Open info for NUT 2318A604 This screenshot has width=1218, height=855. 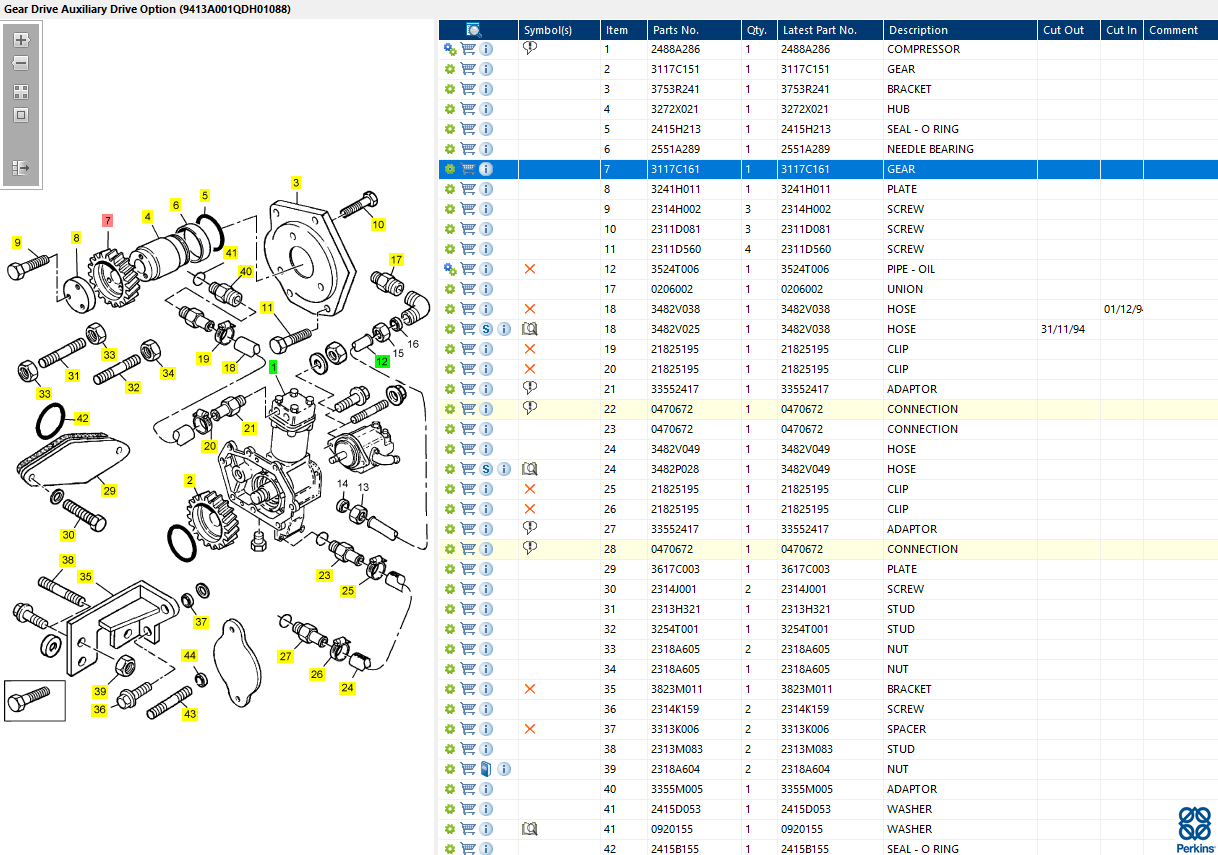(504, 769)
